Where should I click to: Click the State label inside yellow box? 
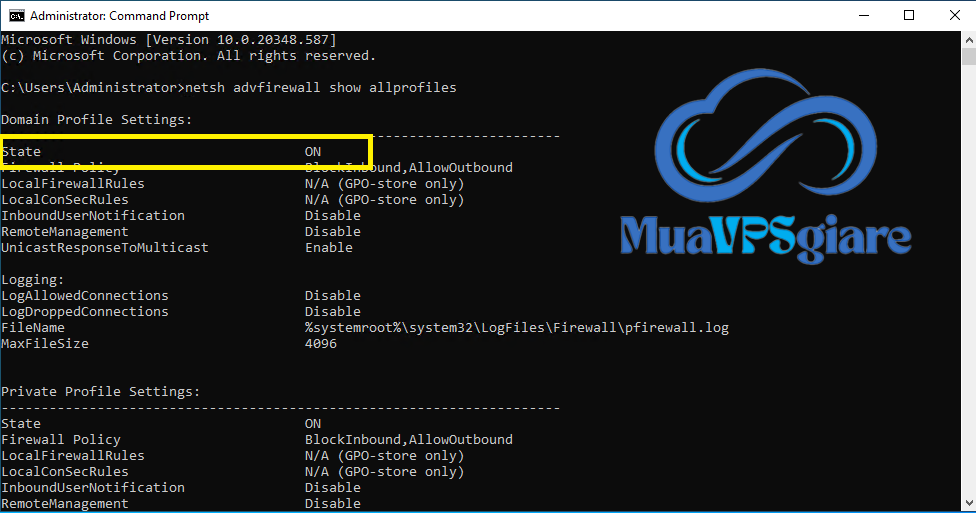(x=21, y=152)
